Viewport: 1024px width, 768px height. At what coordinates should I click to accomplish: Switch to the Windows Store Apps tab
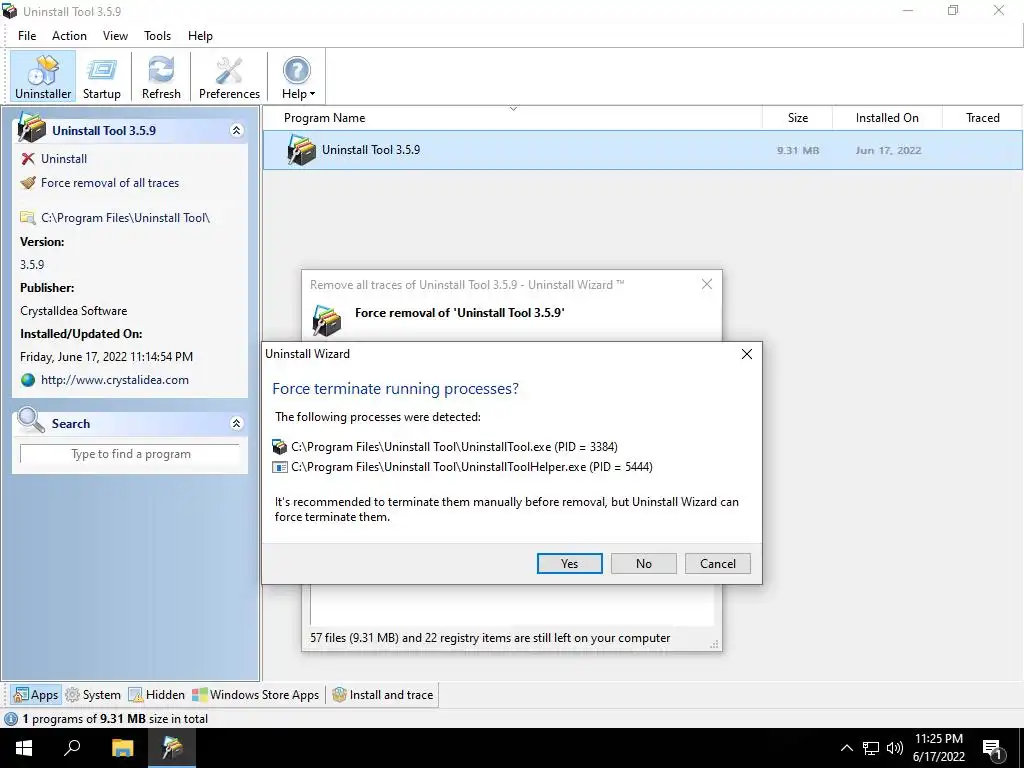click(256, 695)
